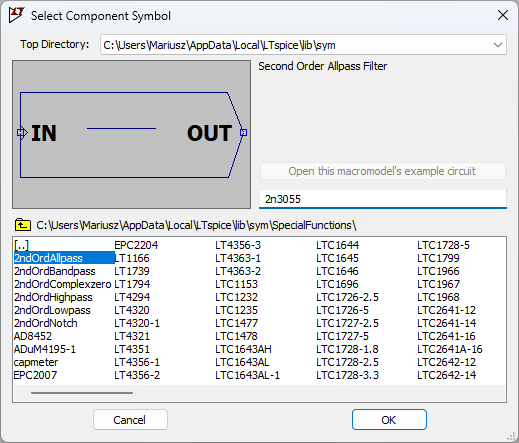Select LTC1799 component
The height and width of the screenshot is (443, 519).
tap(438, 258)
